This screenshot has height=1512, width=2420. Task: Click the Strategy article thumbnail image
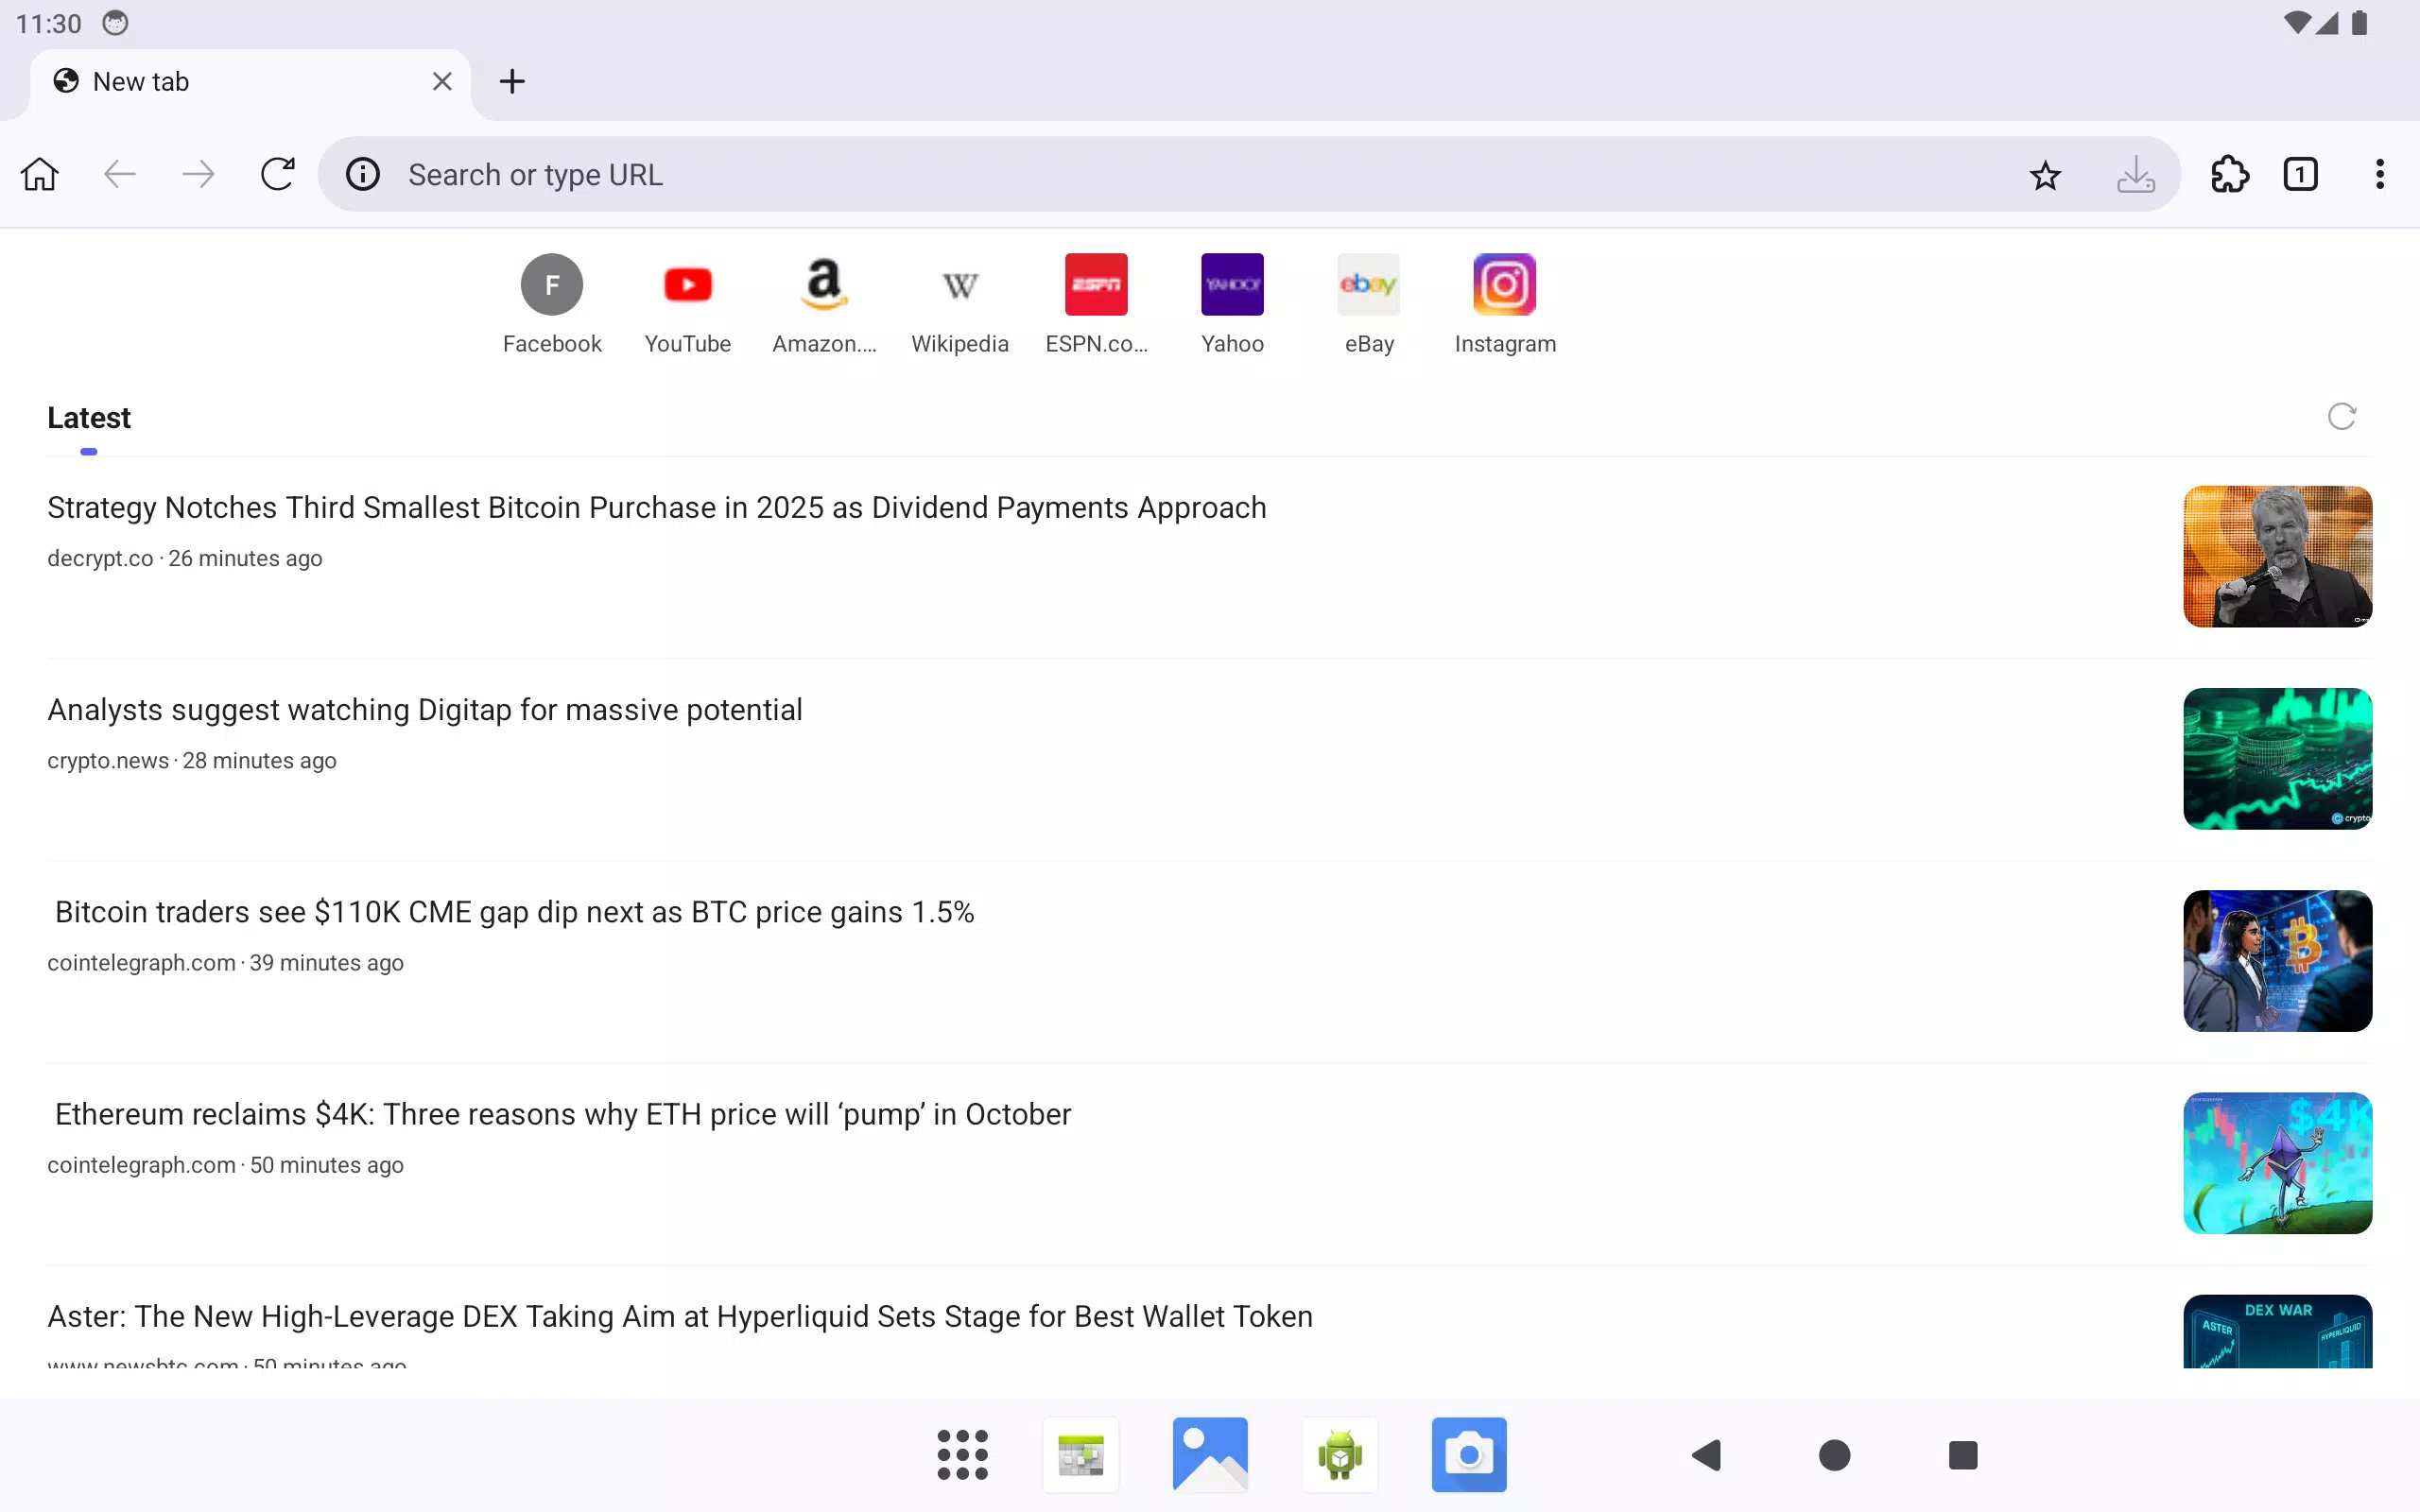2277,557
